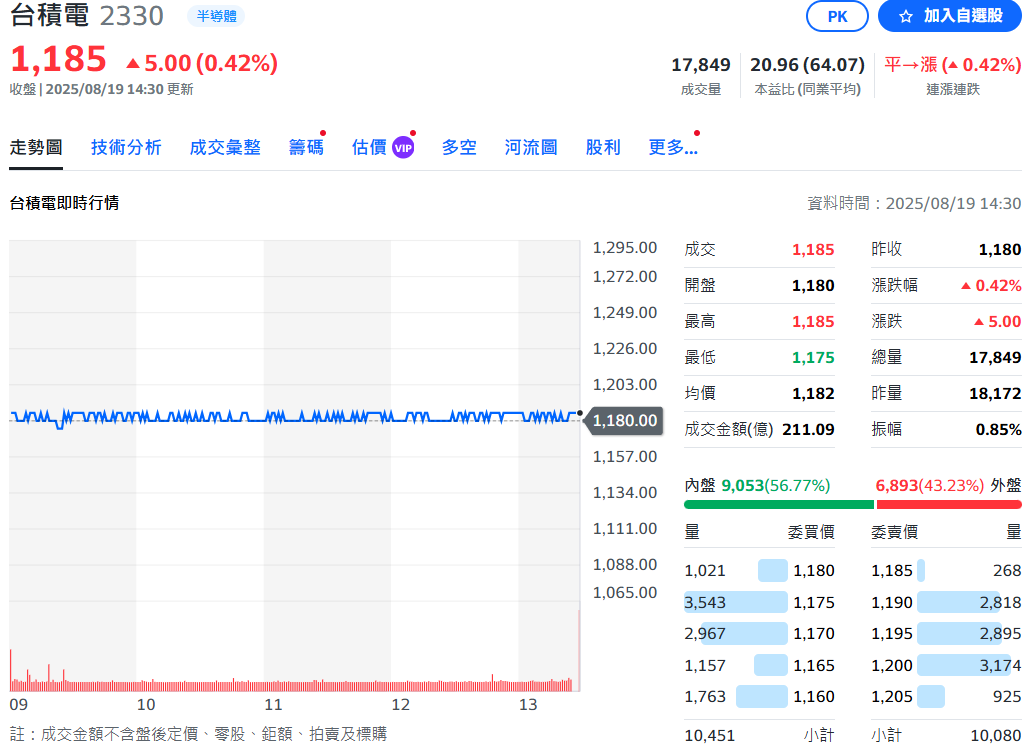Expand the 更多... menu
The width and height of the screenshot is (1033, 756).
tap(673, 148)
